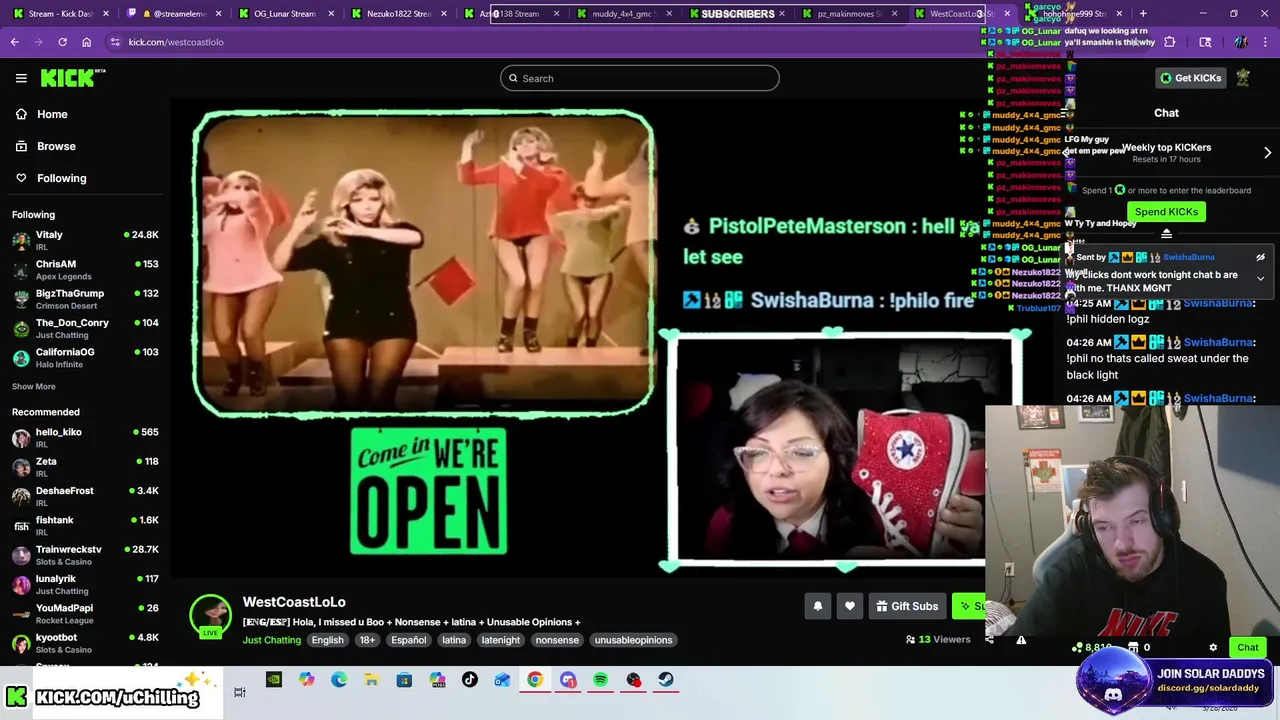This screenshot has height=720, width=1280.
Task: Open TikTok from the taskbar
Action: [469, 680]
